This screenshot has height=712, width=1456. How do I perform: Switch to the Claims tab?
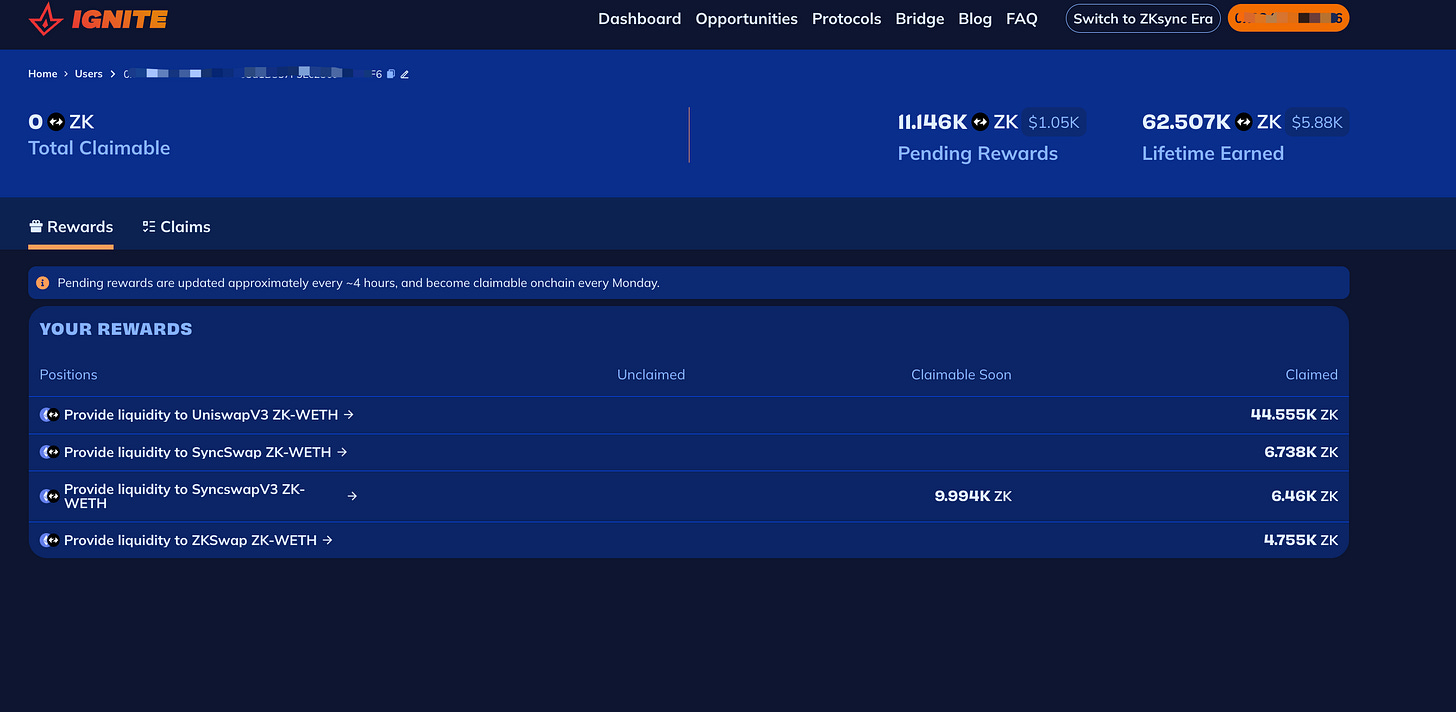pos(176,227)
